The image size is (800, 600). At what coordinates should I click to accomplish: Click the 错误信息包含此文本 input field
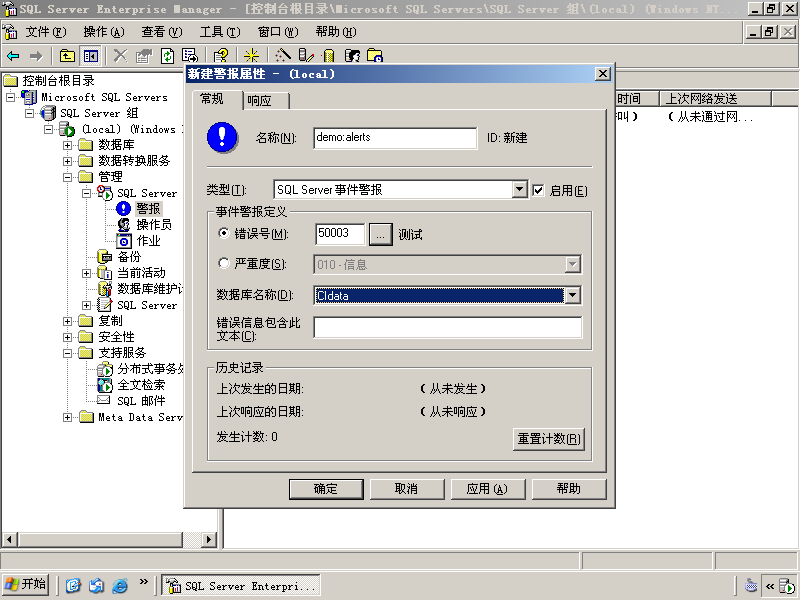click(x=447, y=327)
